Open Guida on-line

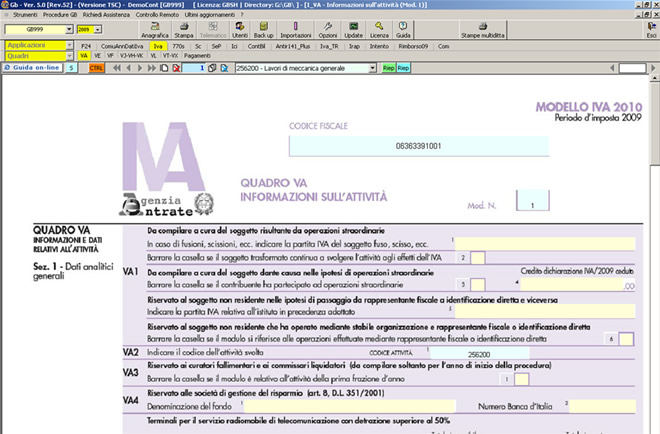click(x=32, y=67)
